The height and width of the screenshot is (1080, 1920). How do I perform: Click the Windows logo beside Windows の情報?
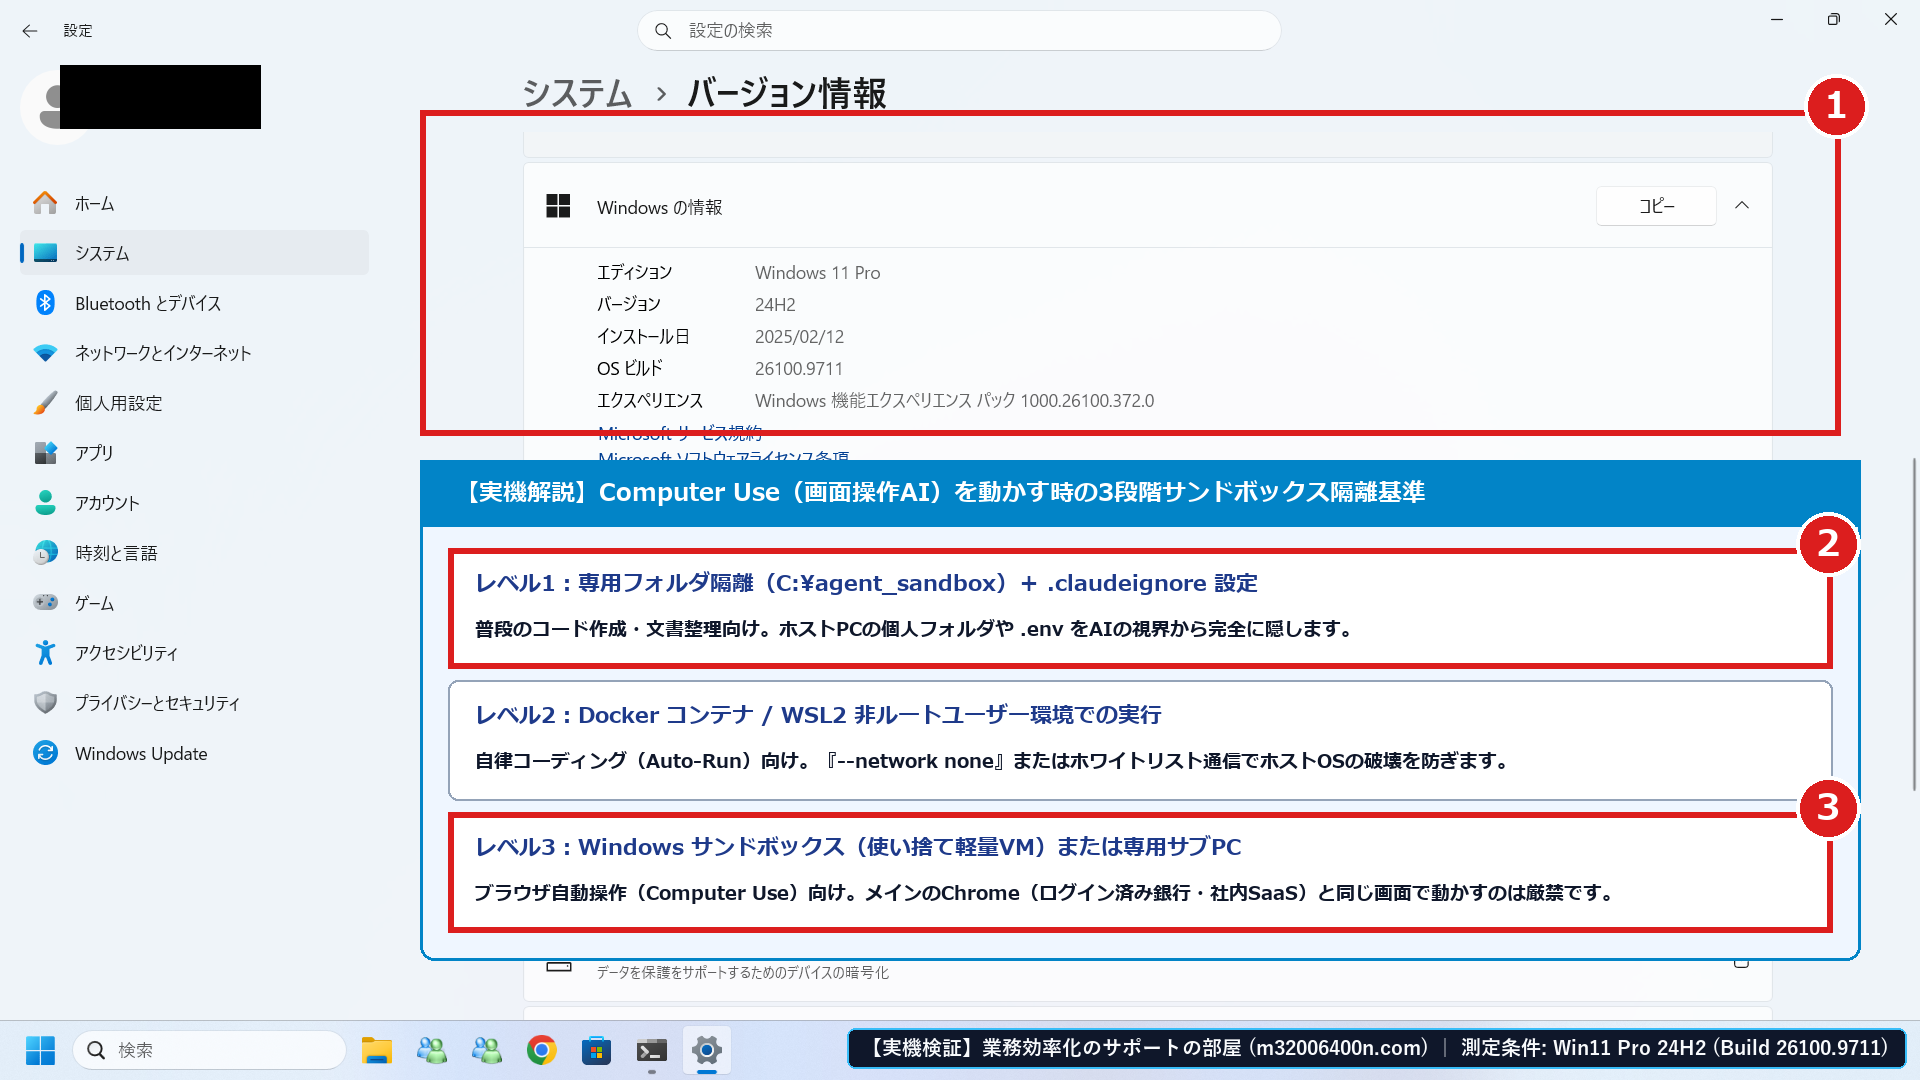click(x=558, y=206)
